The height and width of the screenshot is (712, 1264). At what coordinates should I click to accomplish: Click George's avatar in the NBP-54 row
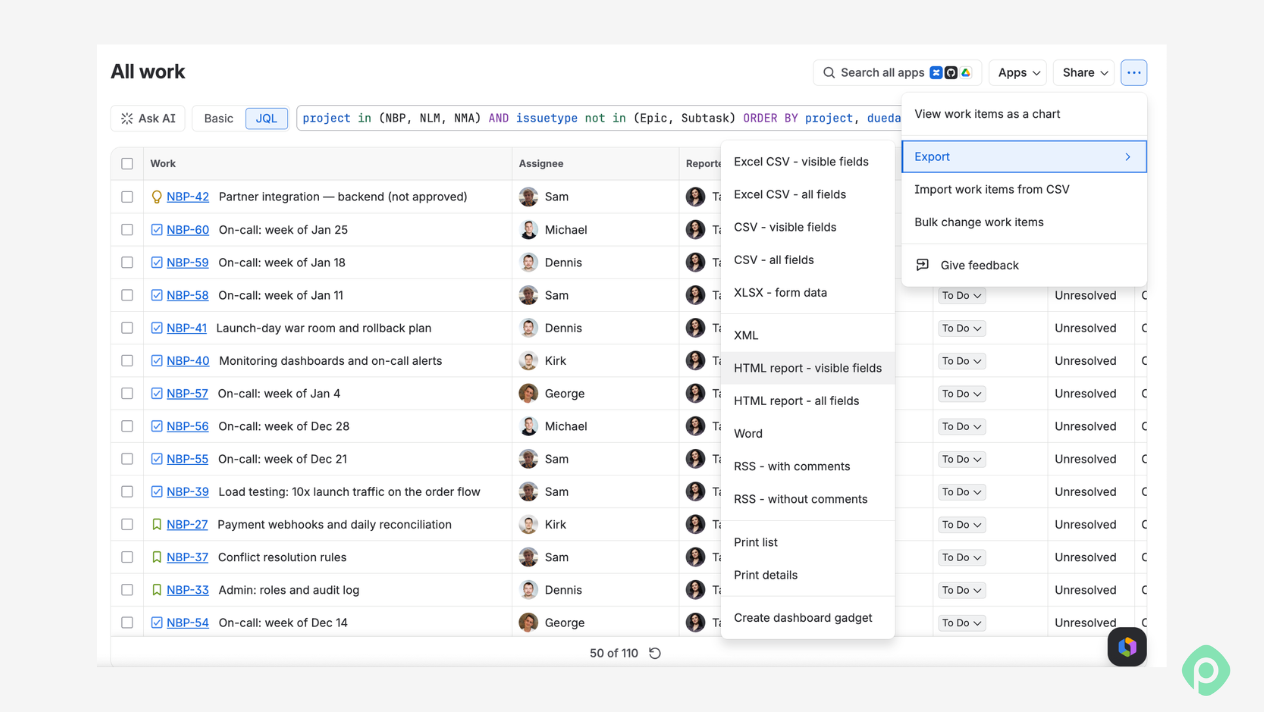[528, 622]
